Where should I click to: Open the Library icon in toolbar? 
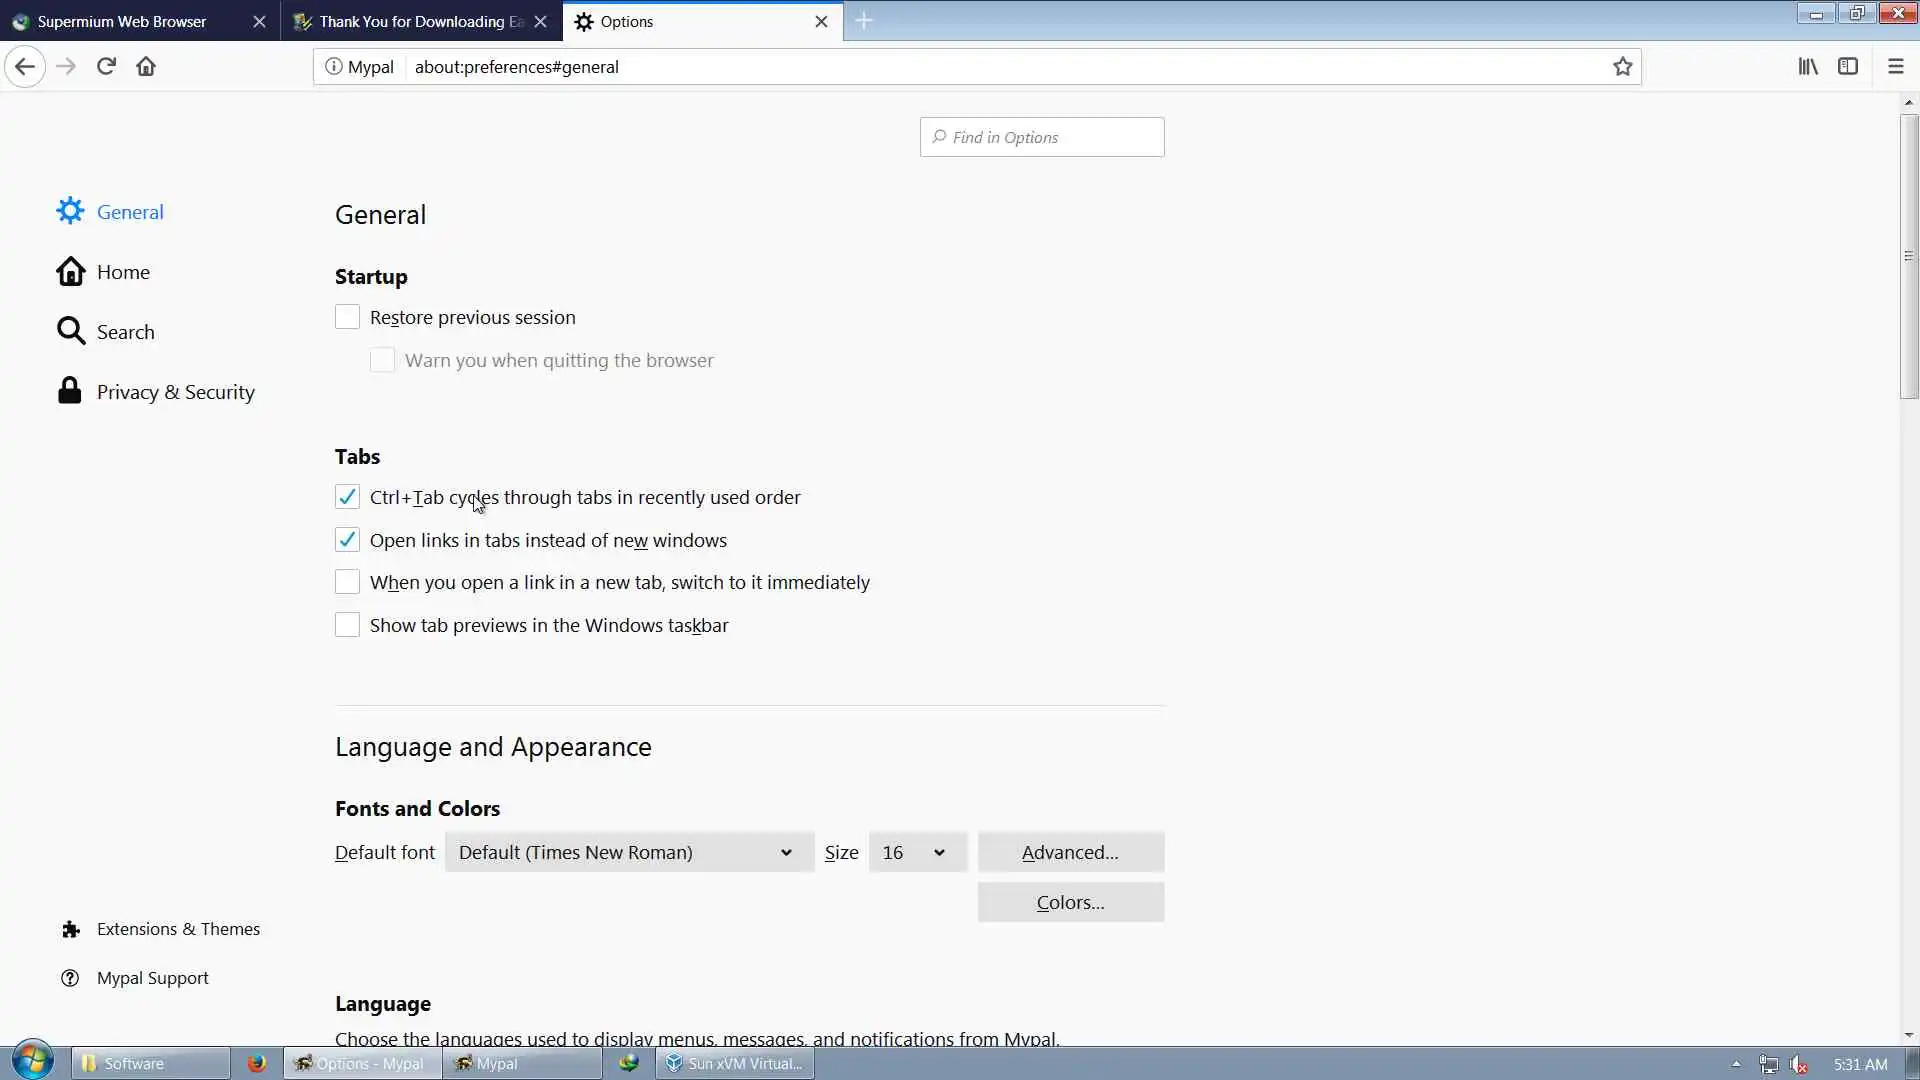pyautogui.click(x=1808, y=67)
